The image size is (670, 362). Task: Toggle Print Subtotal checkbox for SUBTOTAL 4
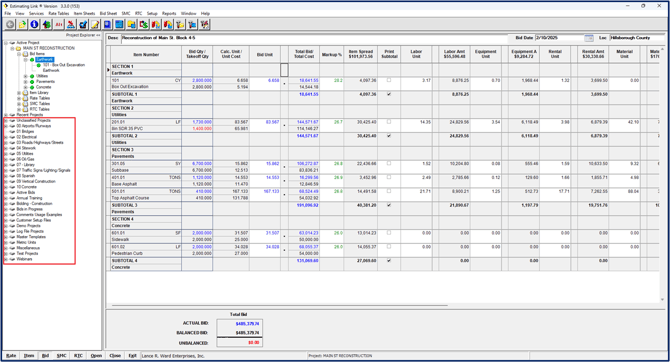click(389, 260)
